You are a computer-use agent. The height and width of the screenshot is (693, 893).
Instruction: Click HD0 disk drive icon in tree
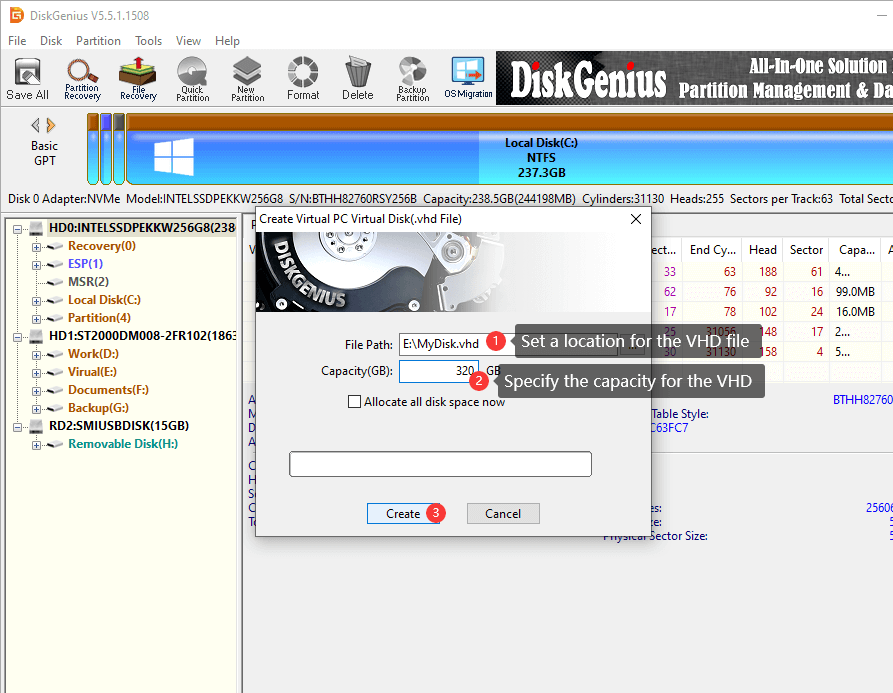click(x=36, y=228)
